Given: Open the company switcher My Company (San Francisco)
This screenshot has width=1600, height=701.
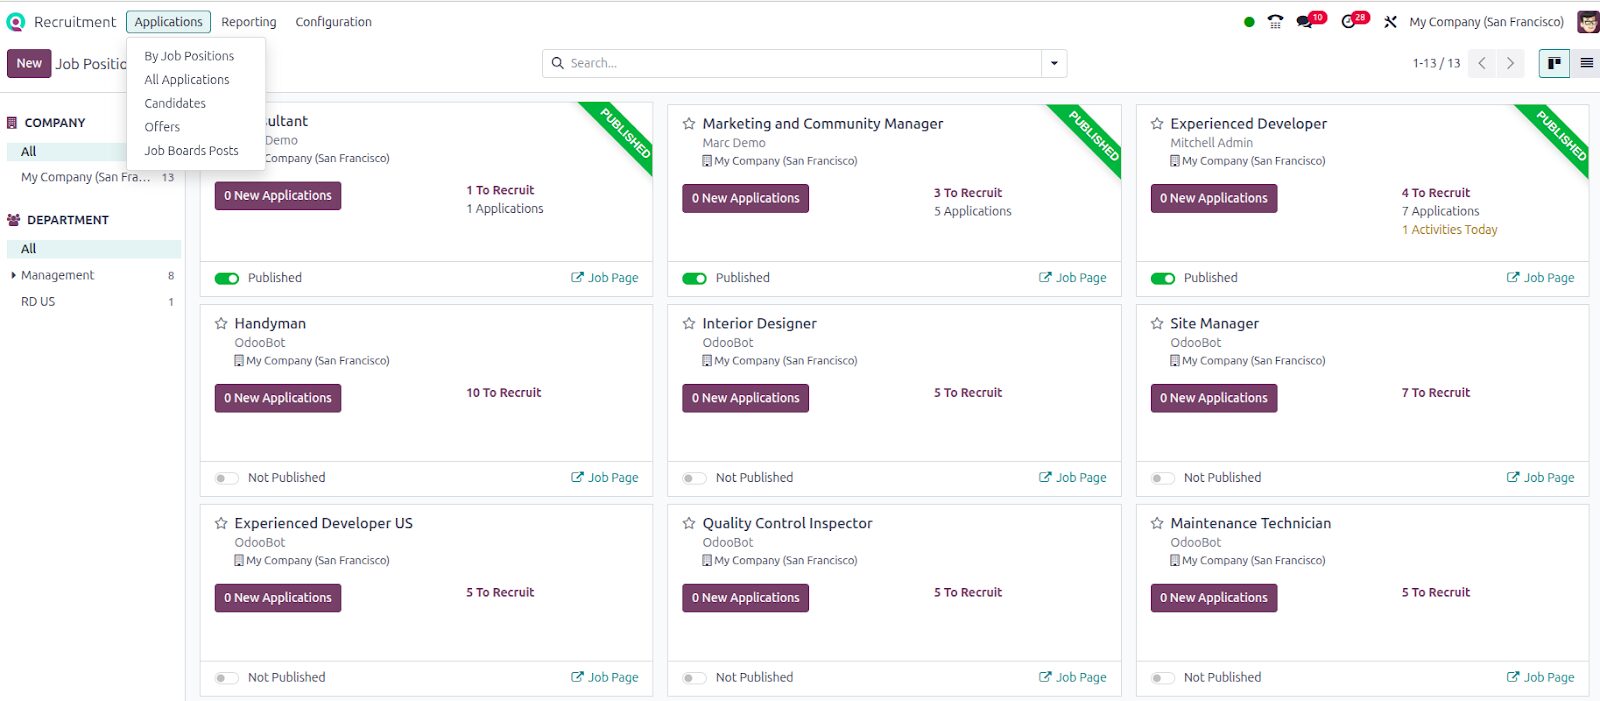Looking at the screenshot, I should (x=1486, y=22).
